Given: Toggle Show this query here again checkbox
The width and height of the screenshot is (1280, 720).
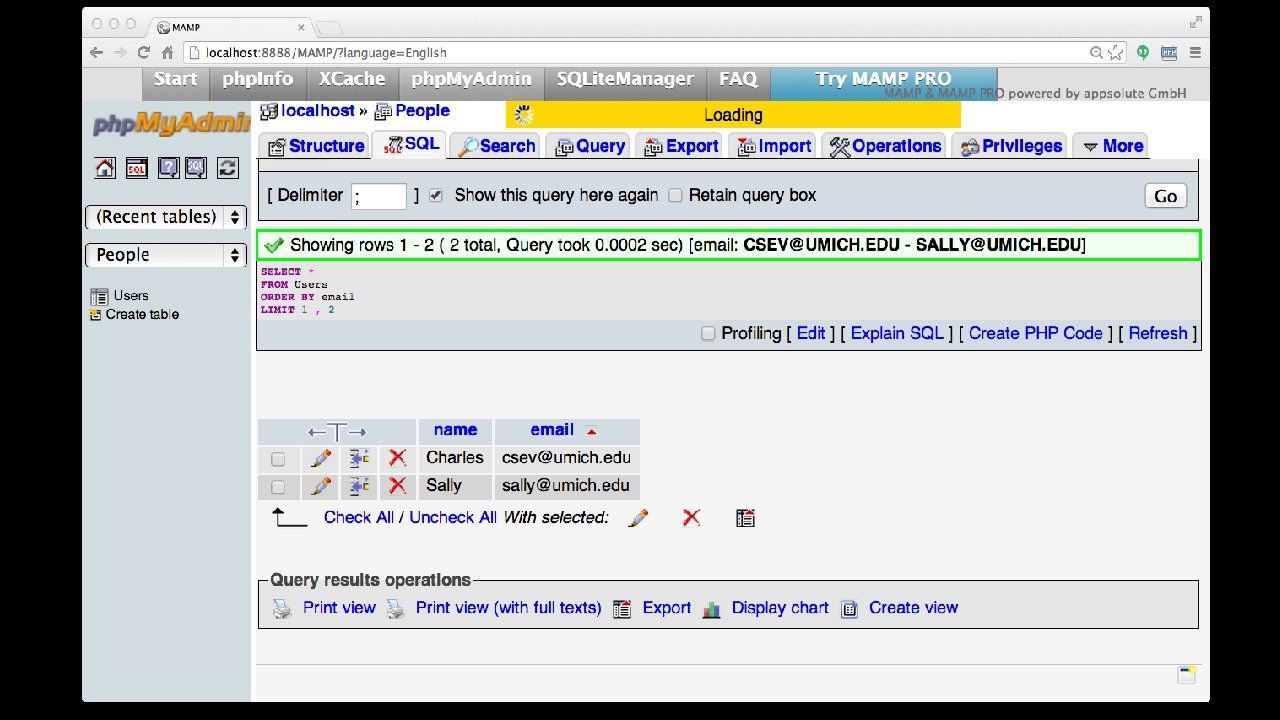Looking at the screenshot, I should [x=436, y=196].
